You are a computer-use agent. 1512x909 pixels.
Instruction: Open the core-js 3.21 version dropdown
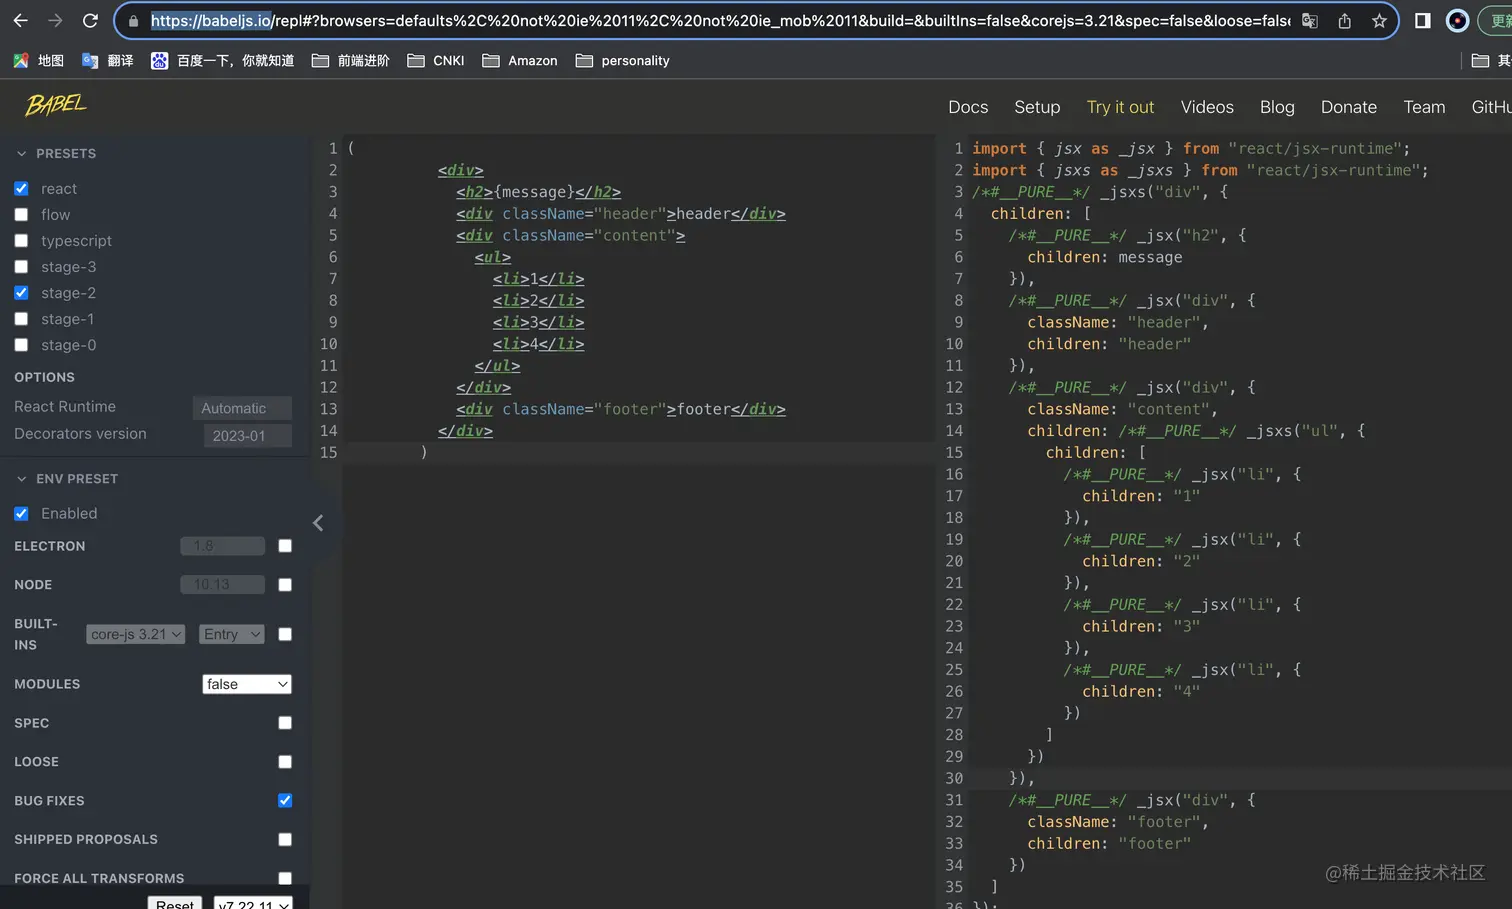(135, 634)
